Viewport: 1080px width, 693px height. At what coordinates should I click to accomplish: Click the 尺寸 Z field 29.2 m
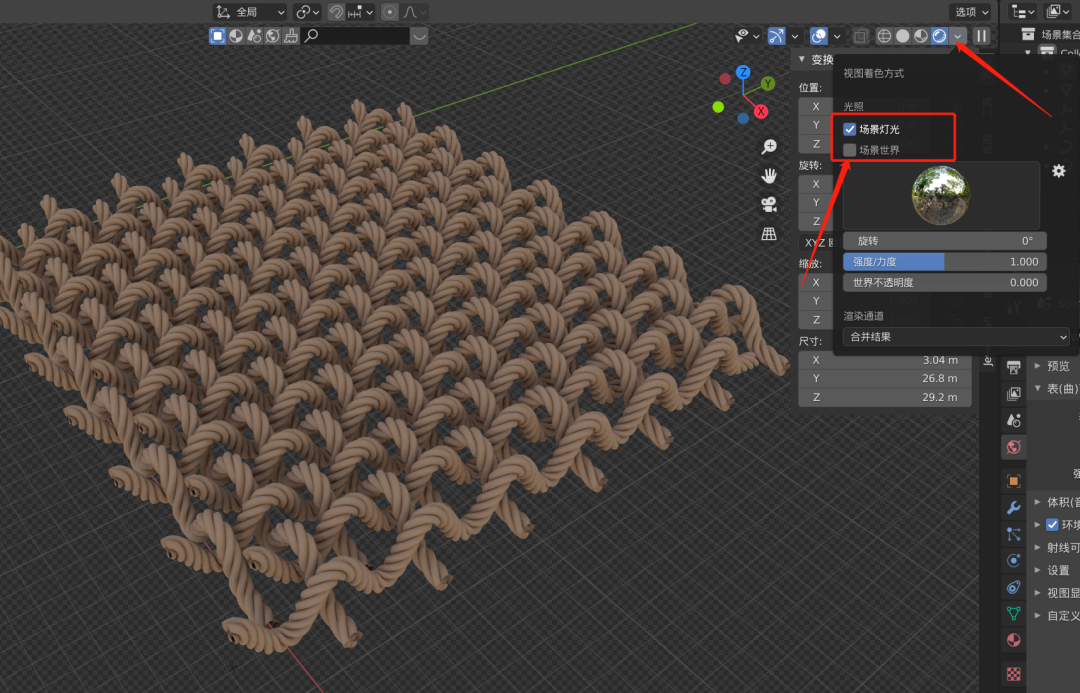[884, 397]
